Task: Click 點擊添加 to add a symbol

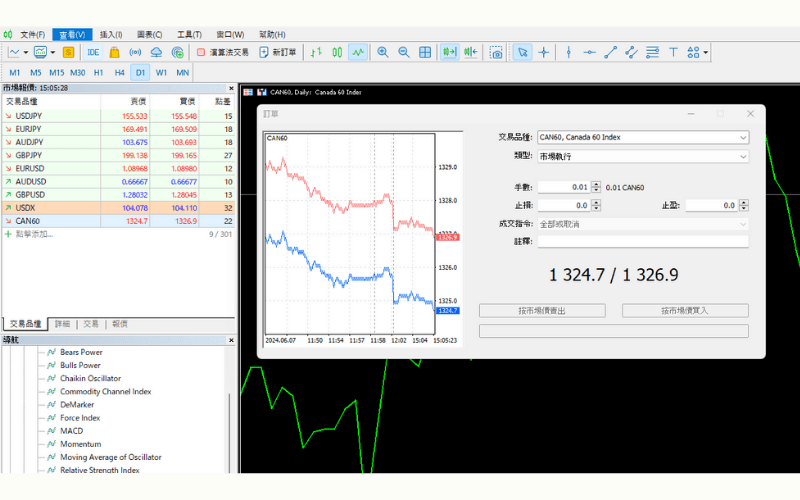Action: pos(34,234)
